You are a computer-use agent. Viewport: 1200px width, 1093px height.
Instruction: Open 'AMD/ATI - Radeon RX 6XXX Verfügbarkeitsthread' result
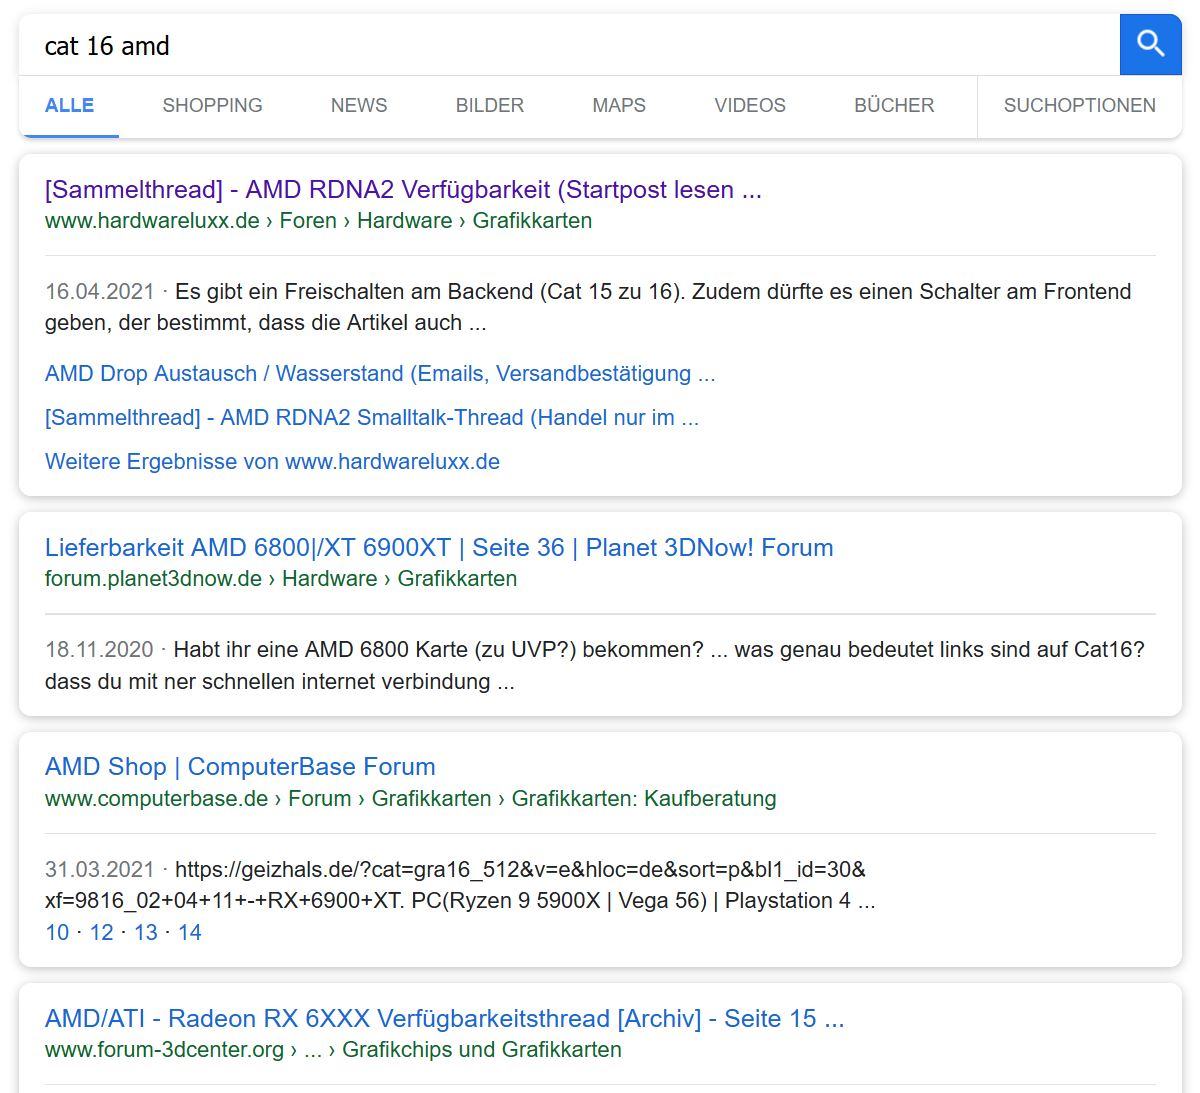click(x=445, y=1019)
